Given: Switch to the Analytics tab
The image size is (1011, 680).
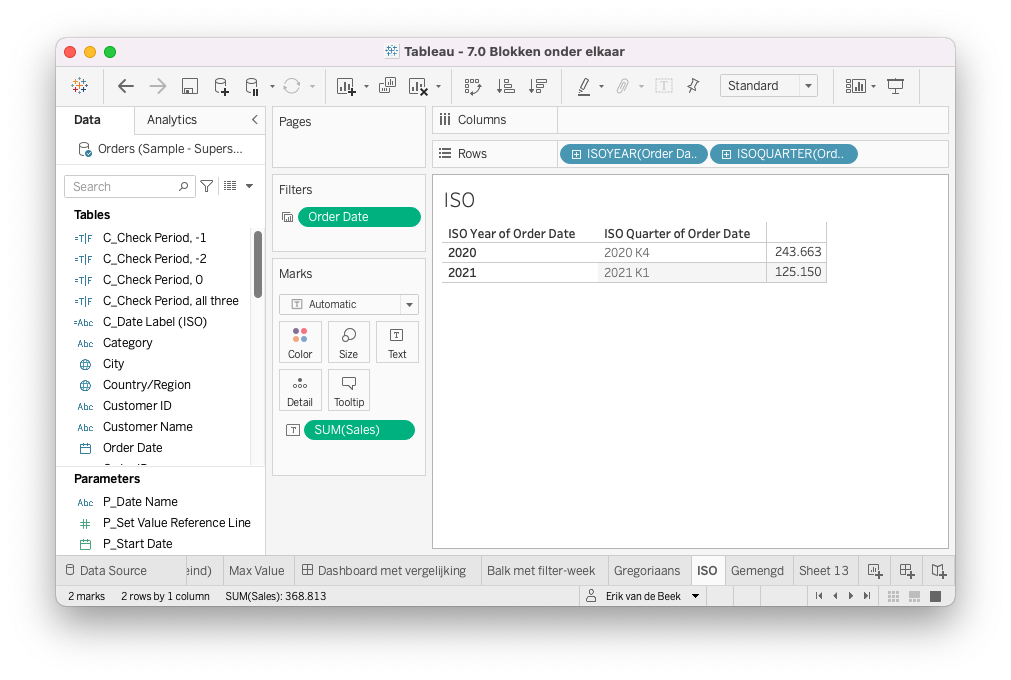Looking at the screenshot, I should (172, 120).
